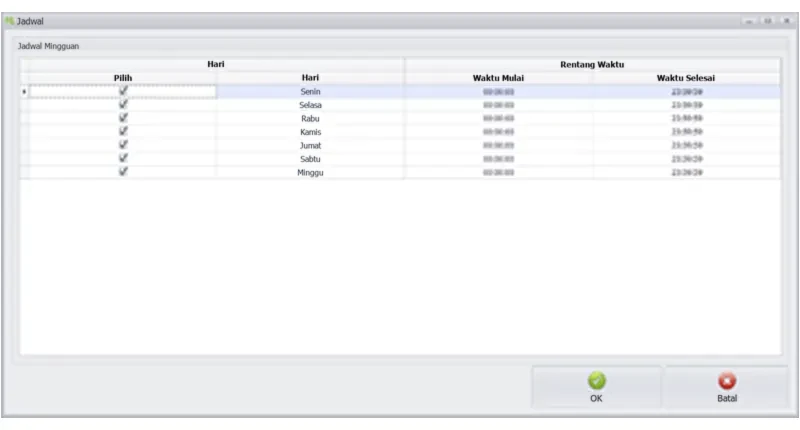
Task: Uncheck the Sabtu checkbox
Action: pyautogui.click(x=123, y=158)
